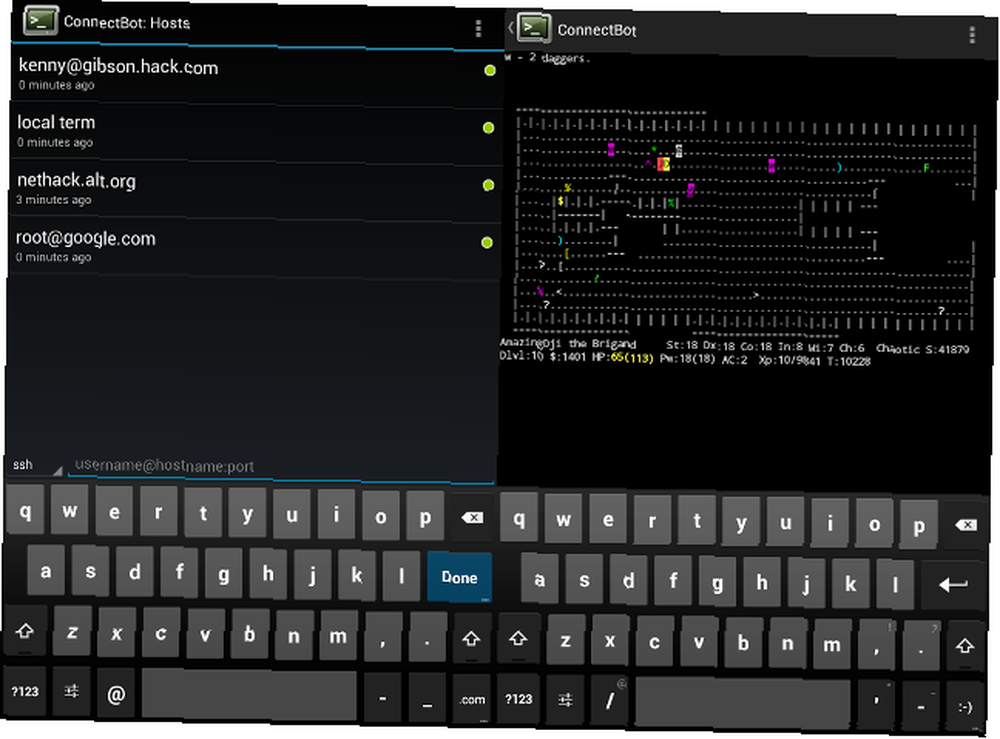Tap backspace key on left keyboard
Image resolution: width=1000 pixels, height=739 pixels.
[x=472, y=517]
